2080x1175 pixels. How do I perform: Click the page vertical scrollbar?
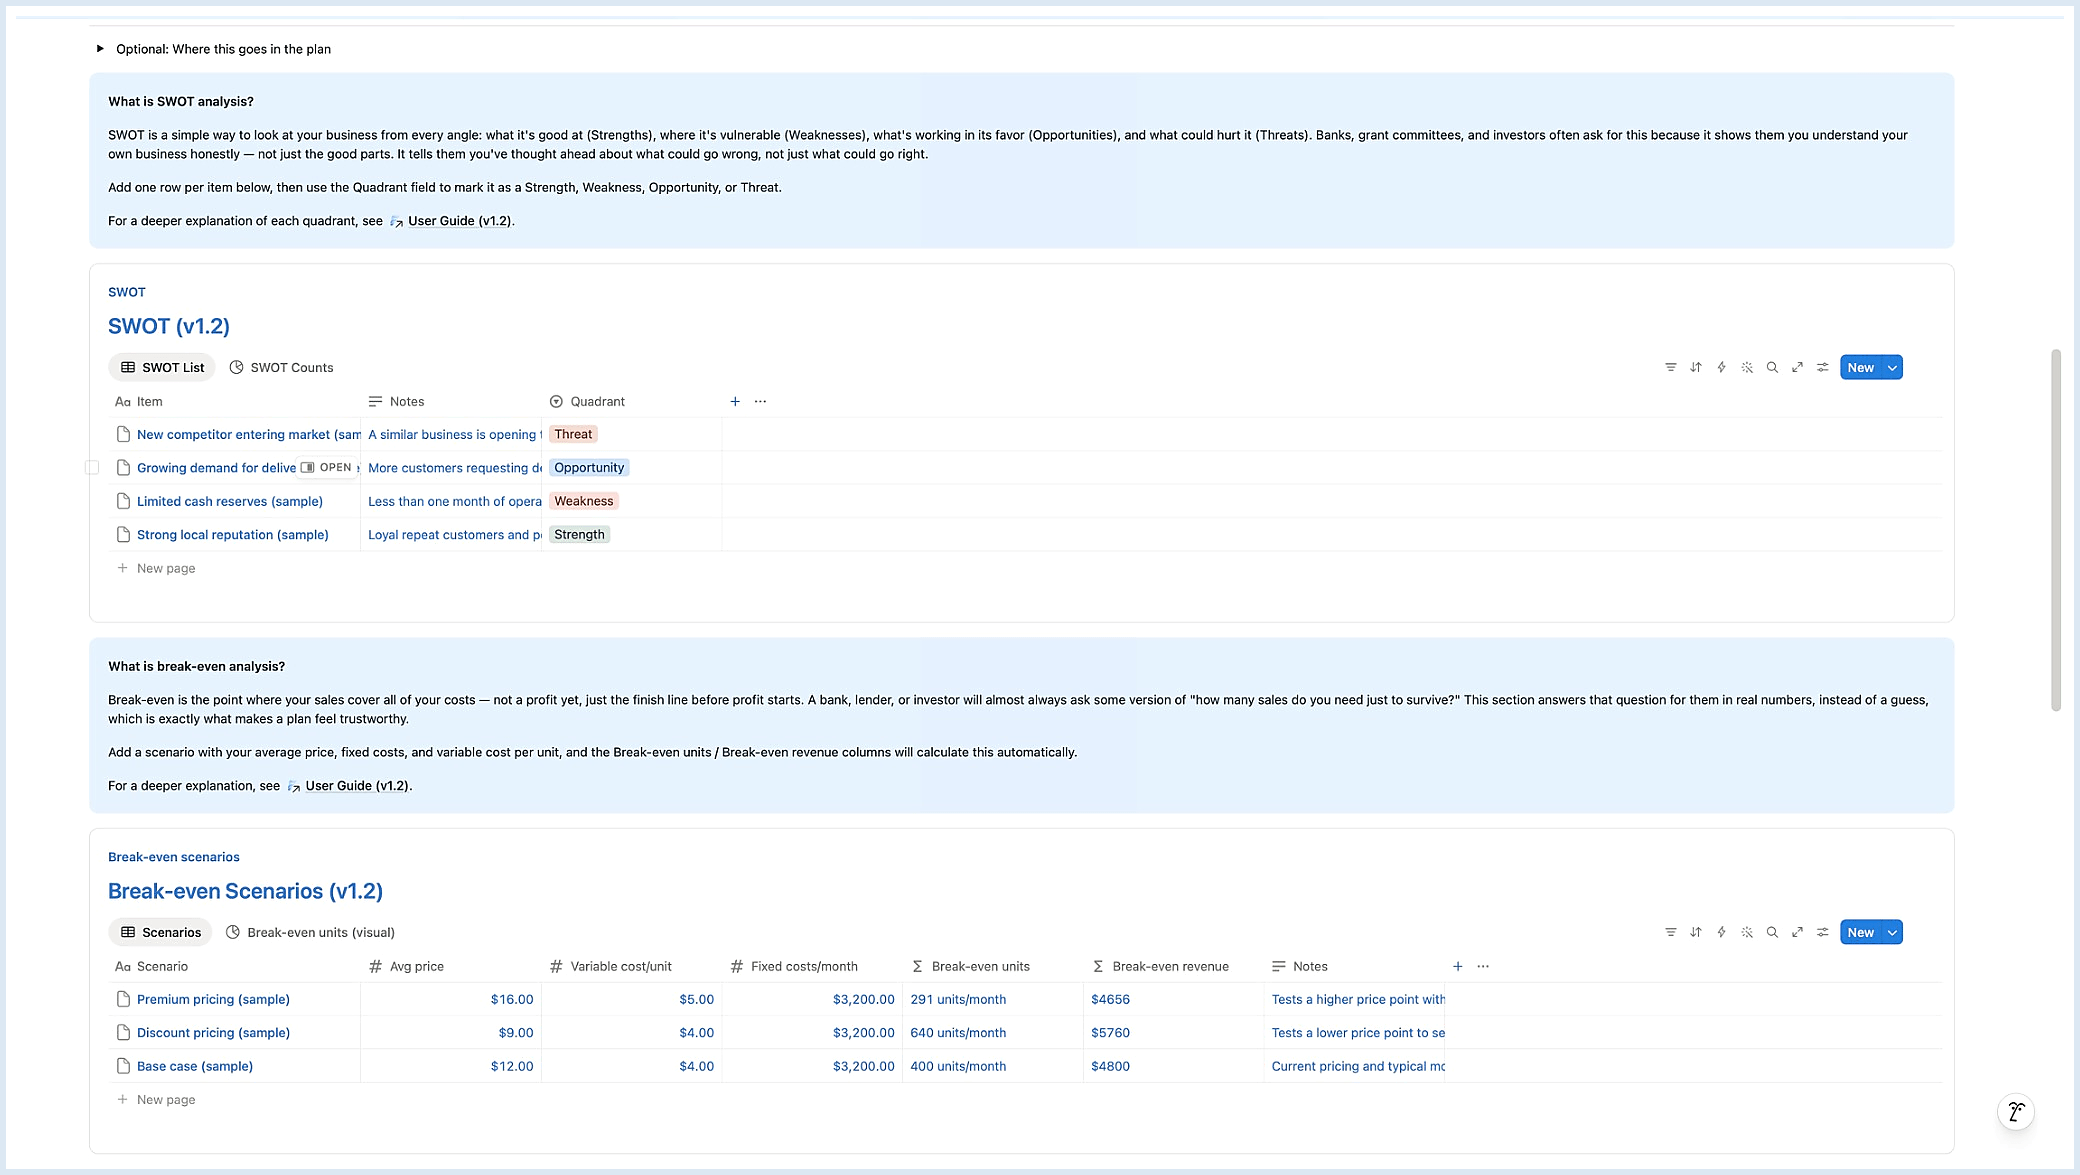coord(2056,530)
